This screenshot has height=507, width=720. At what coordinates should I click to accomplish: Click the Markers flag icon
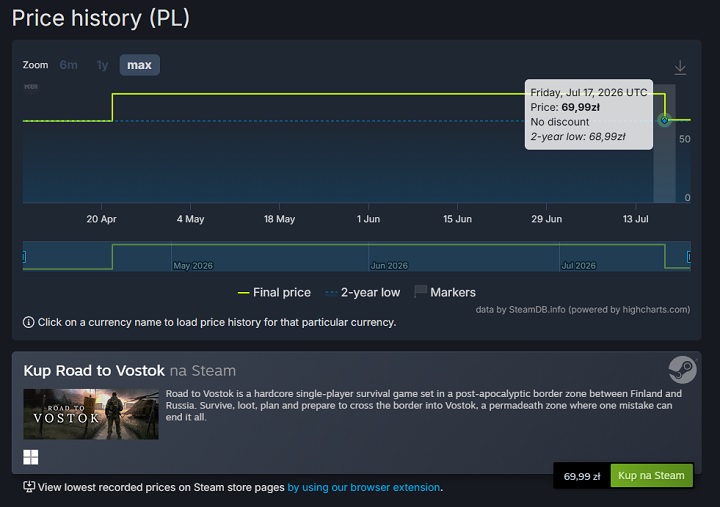tap(420, 292)
